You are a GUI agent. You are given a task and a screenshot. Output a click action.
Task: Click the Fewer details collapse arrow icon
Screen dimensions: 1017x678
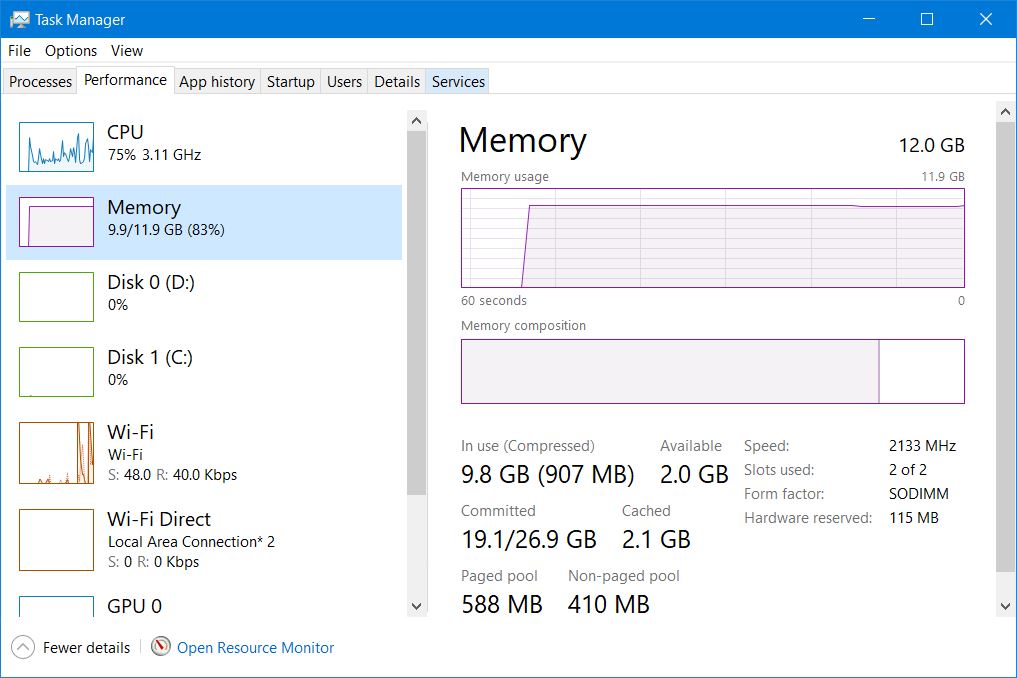click(23, 647)
